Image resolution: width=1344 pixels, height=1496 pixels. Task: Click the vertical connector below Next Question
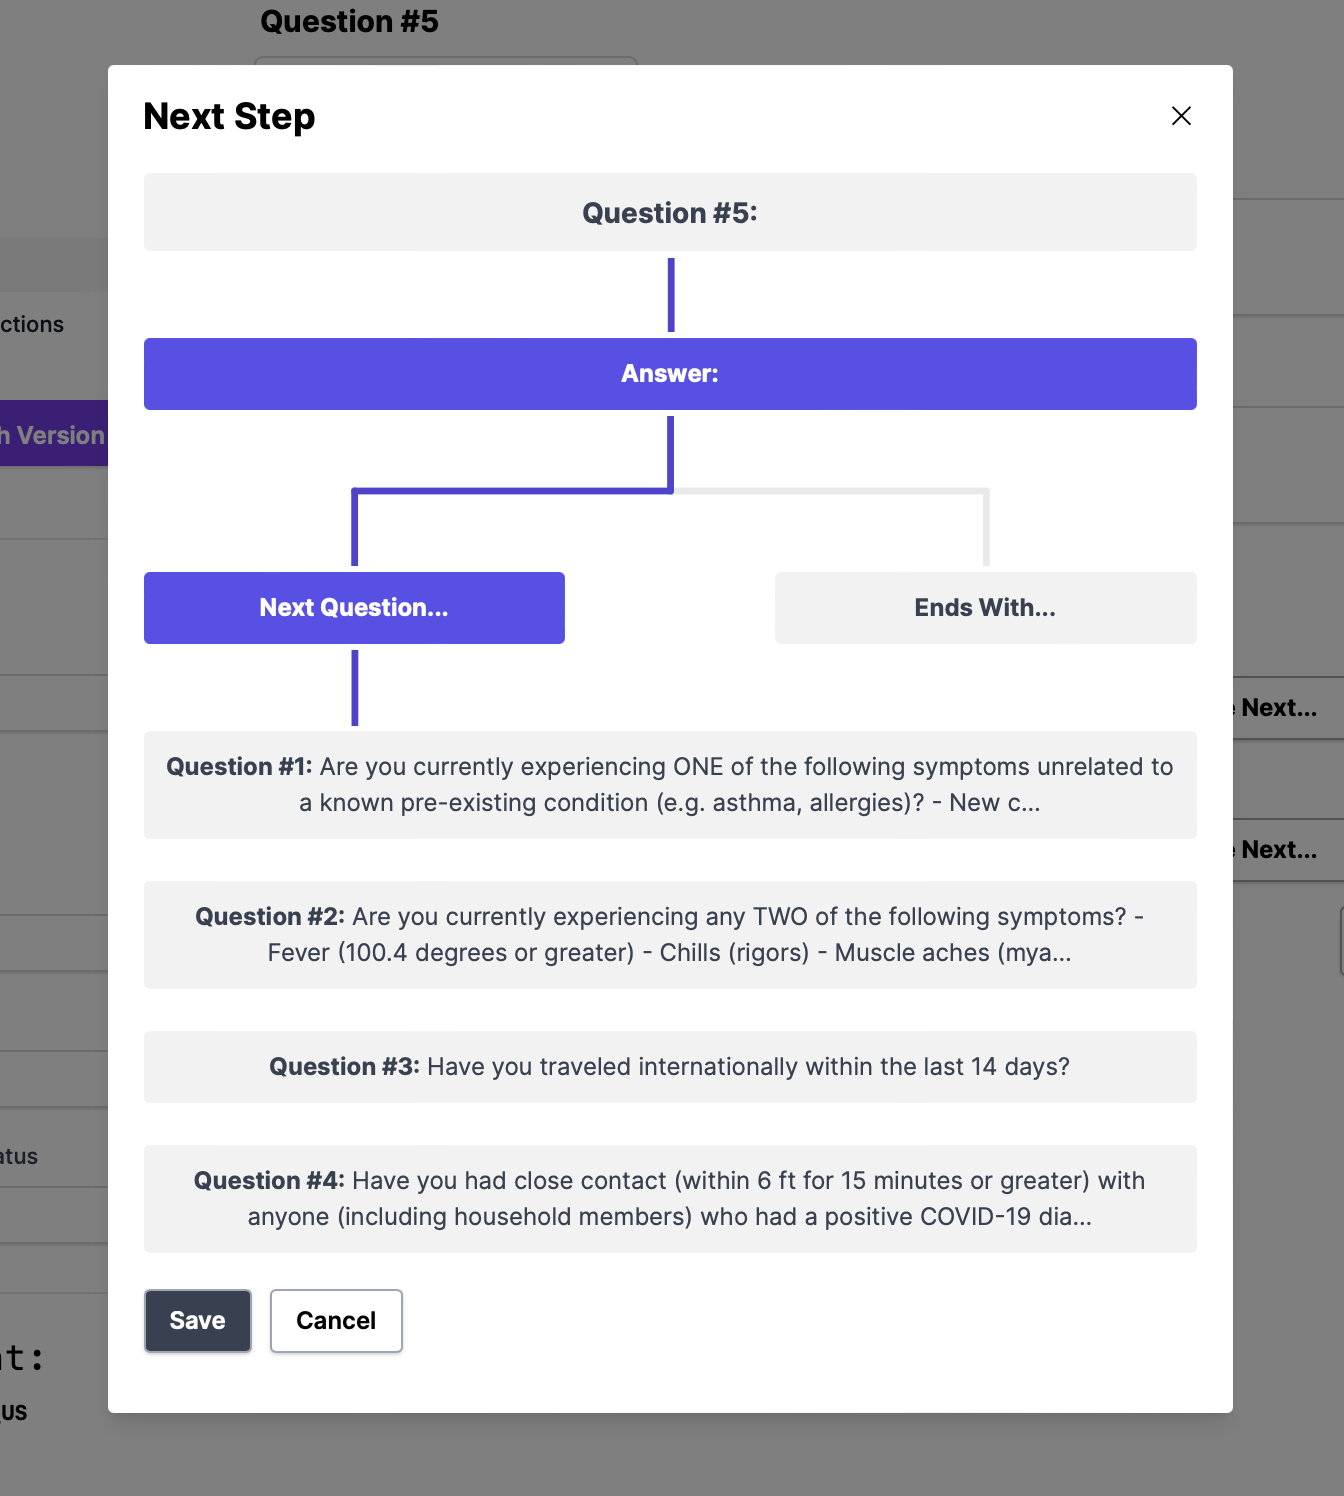[x=354, y=688]
